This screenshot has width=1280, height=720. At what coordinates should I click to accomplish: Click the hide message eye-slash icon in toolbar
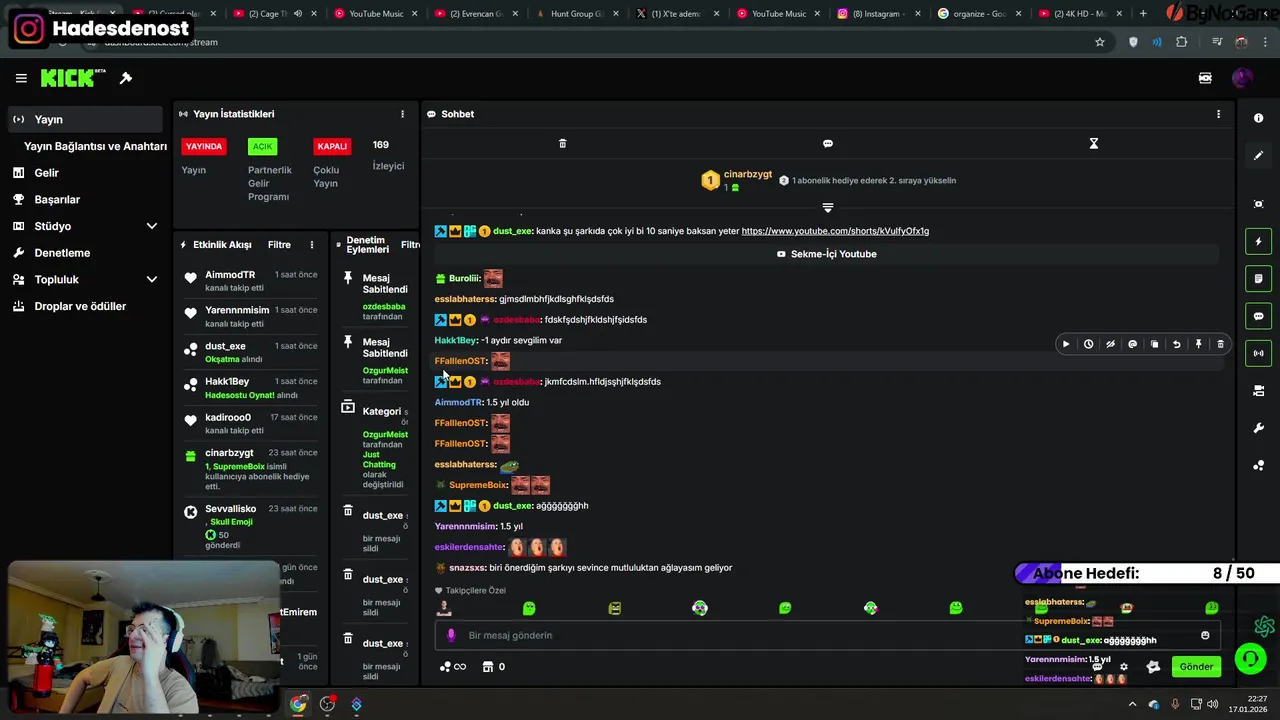[1110, 344]
